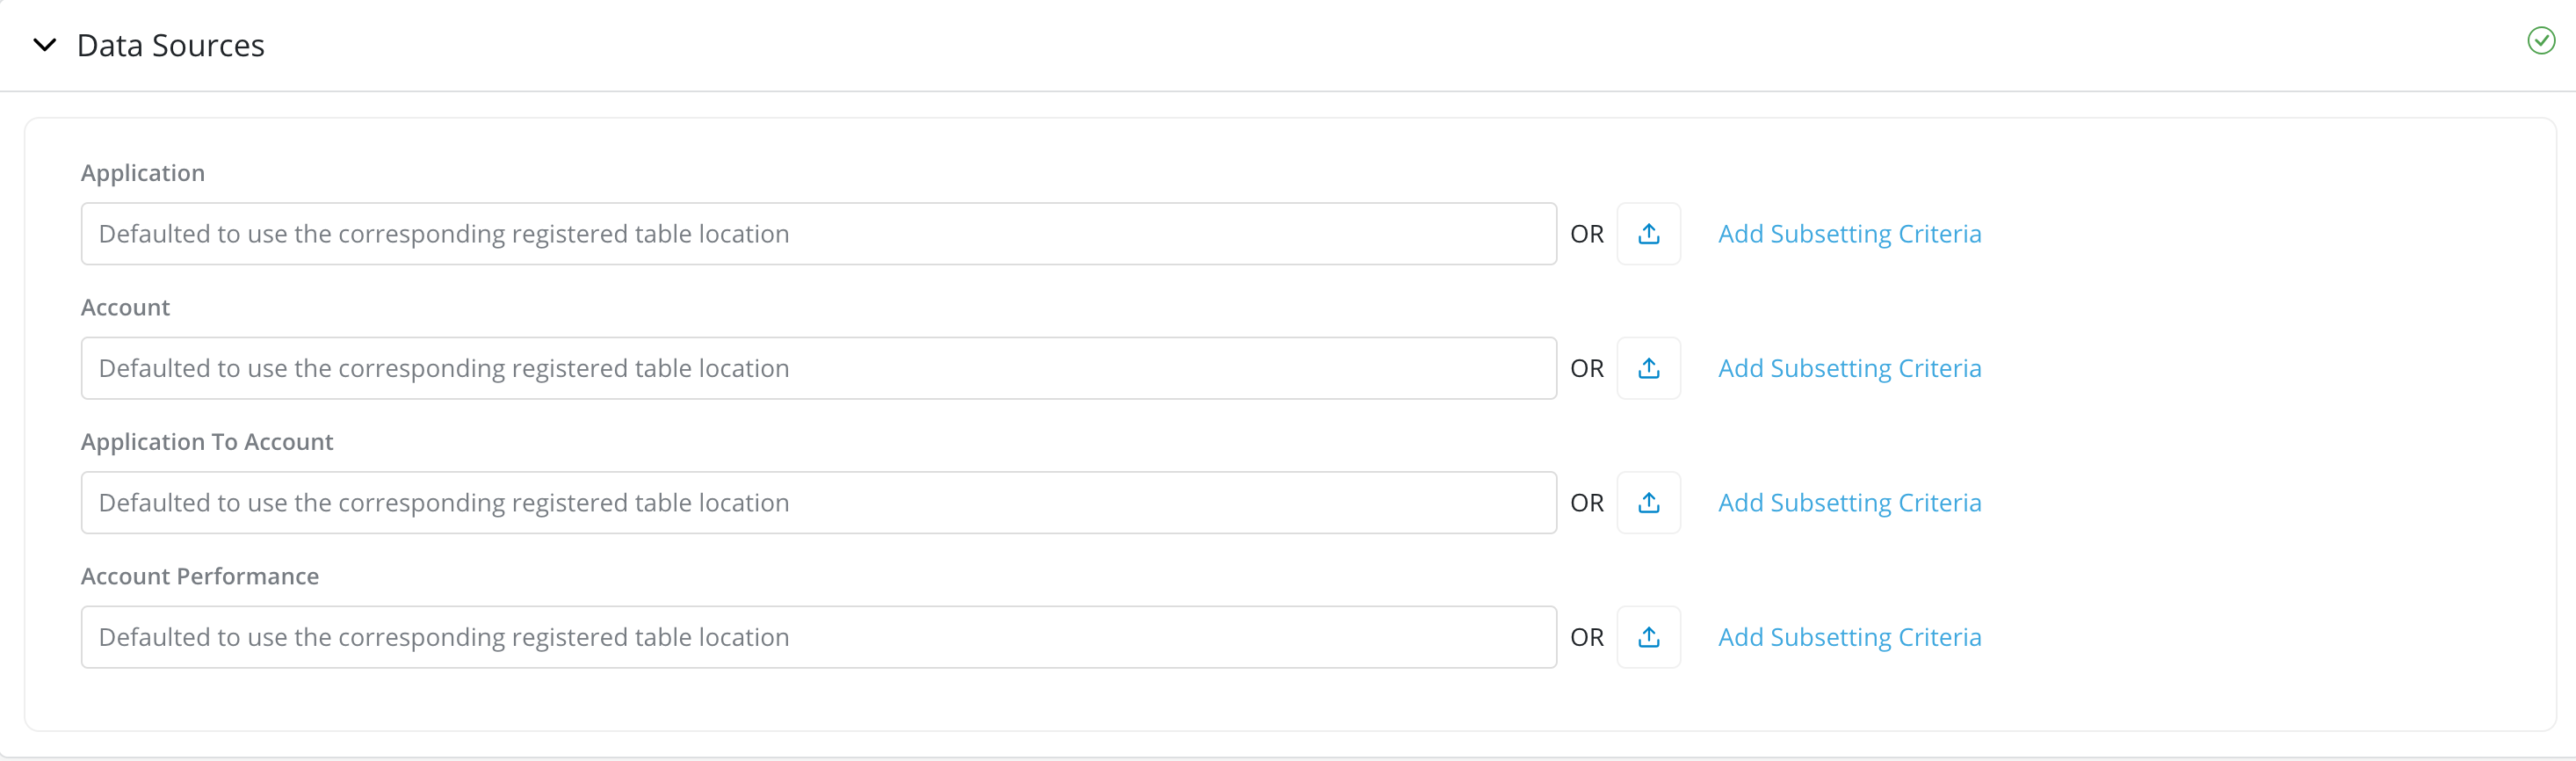Click the Data Sources section title
Image resolution: width=2576 pixels, height=761 pixels.
click(x=171, y=46)
